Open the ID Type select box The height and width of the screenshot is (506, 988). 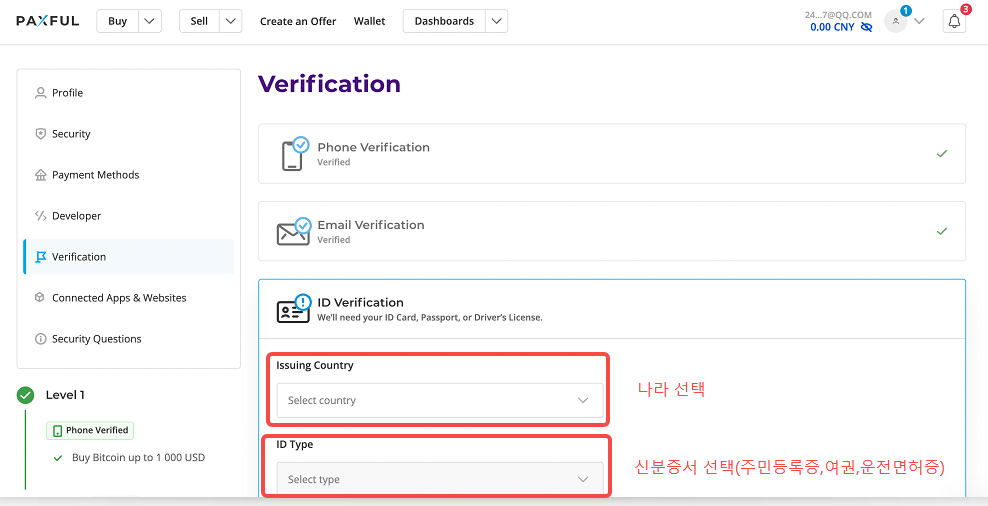click(x=440, y=479)
